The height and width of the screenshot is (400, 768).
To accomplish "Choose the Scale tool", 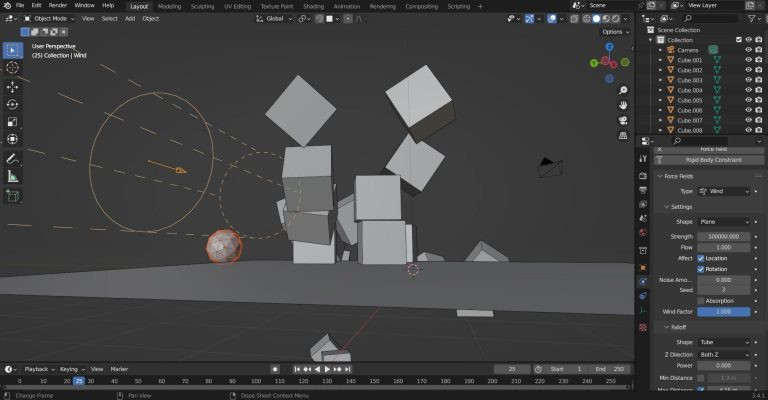I will click(12, 121).
